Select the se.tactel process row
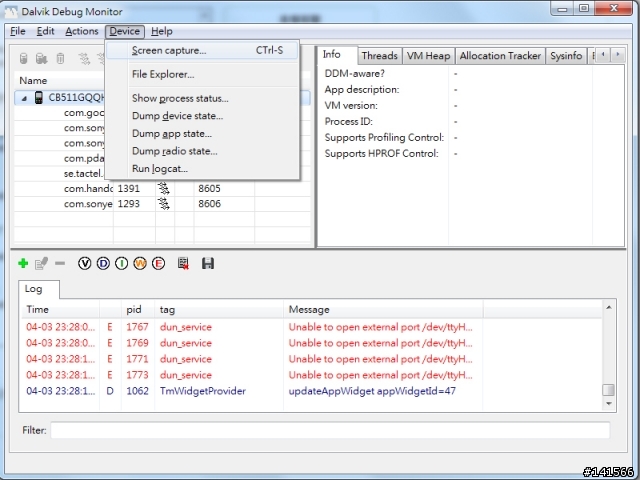This screenshot has height=480, width=640. 83,173
